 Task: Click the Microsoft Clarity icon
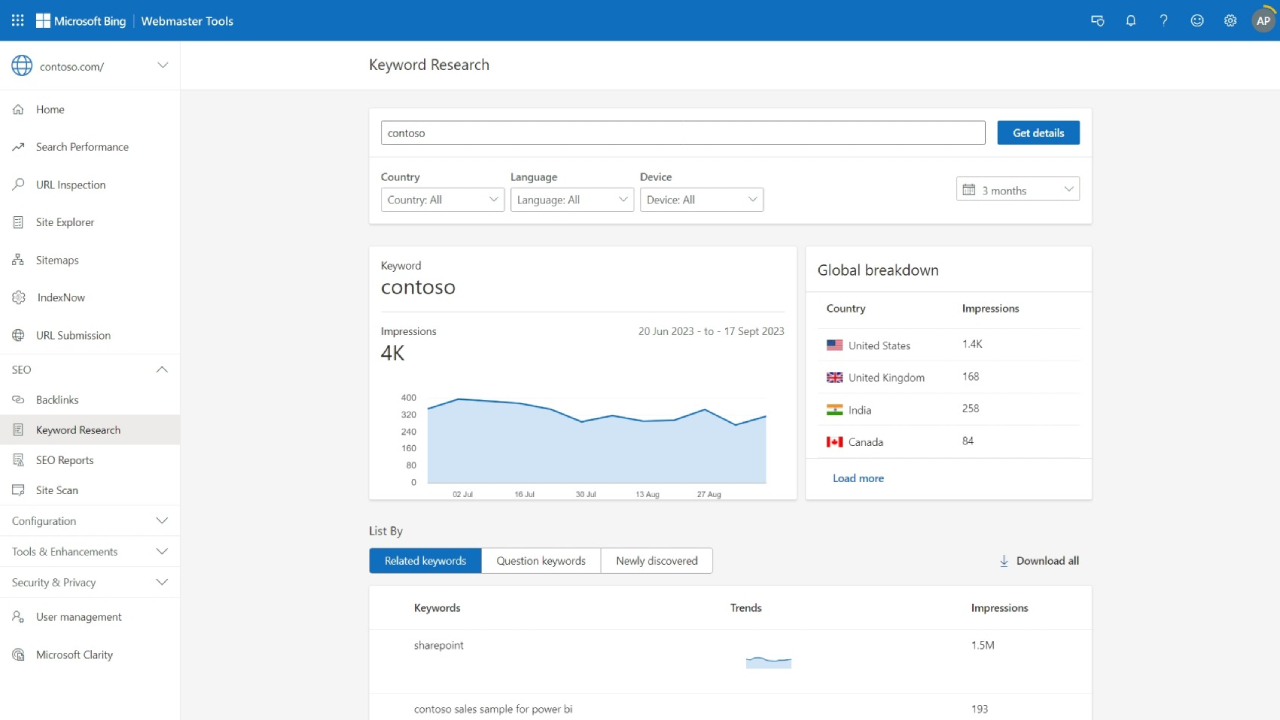click(x=18, y=655)
